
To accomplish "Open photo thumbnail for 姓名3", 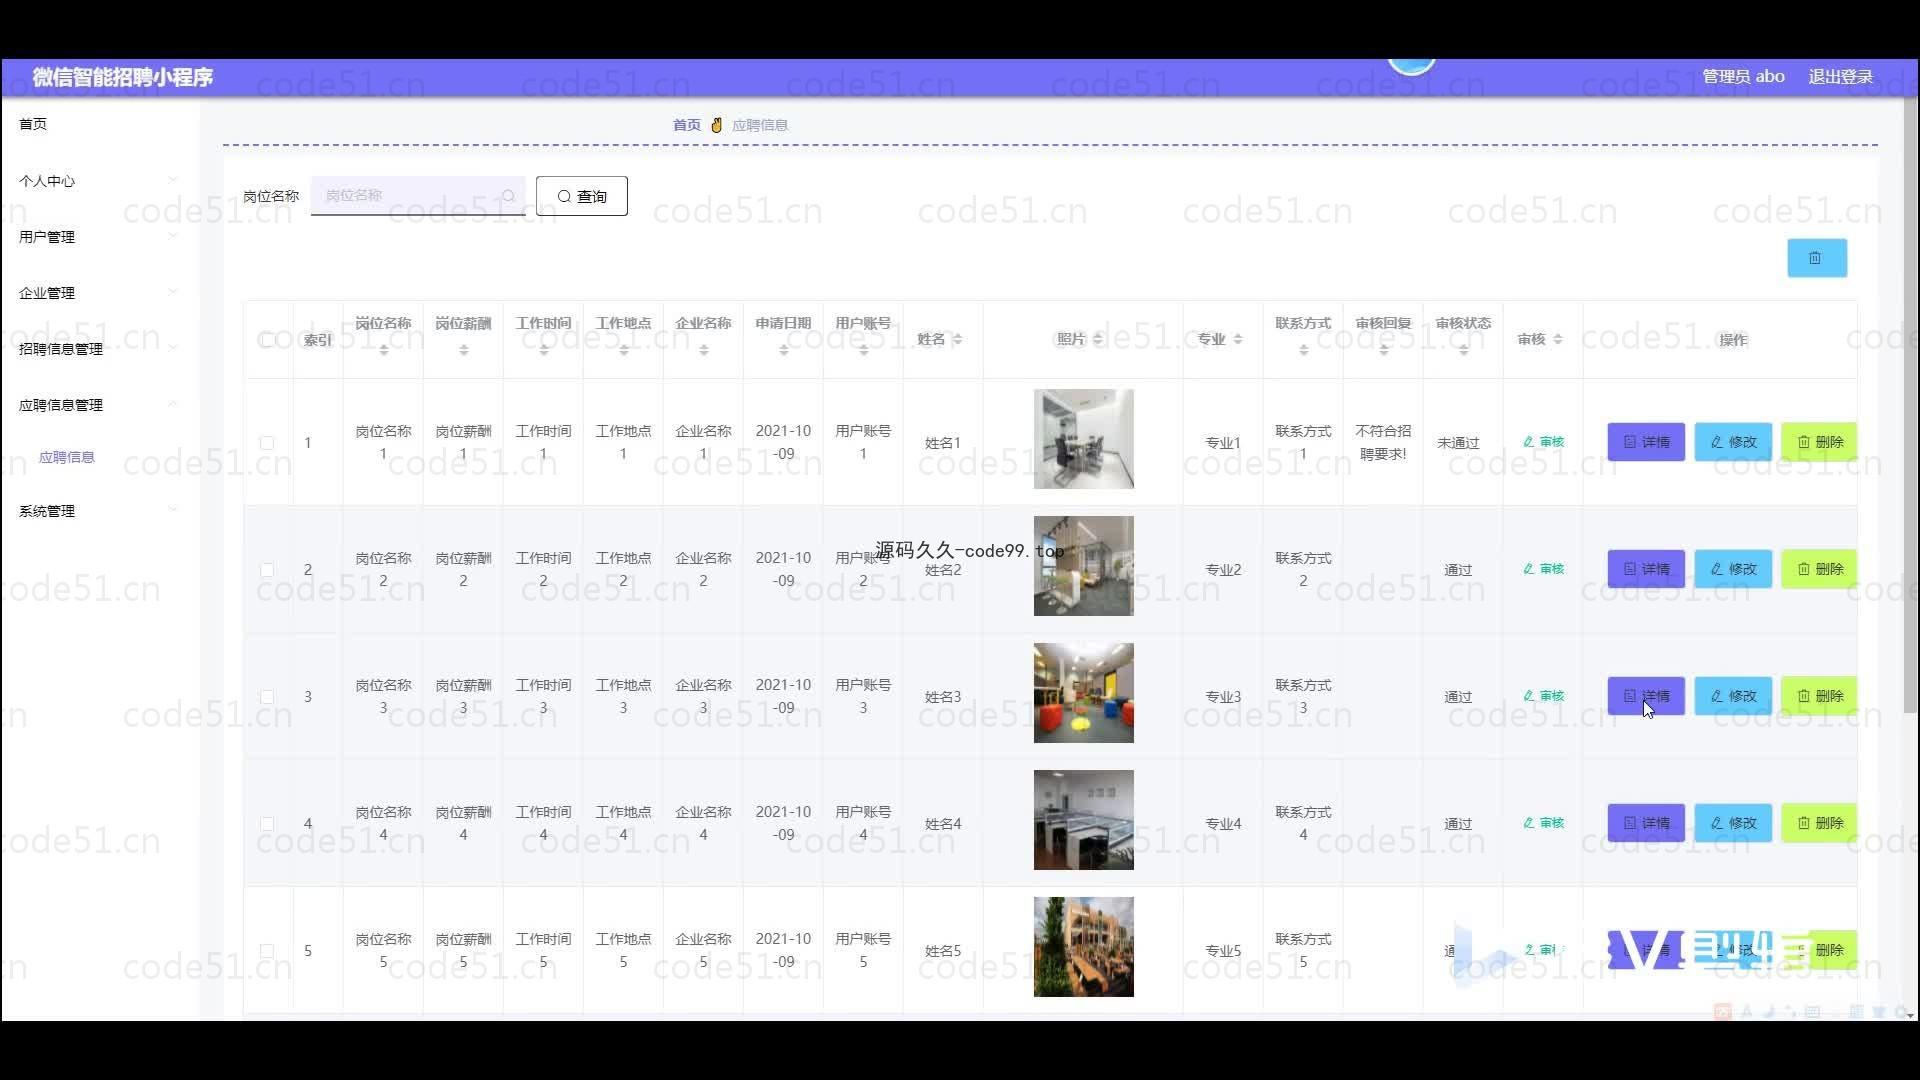I will pyautogui.click(x=1083, y=693).
